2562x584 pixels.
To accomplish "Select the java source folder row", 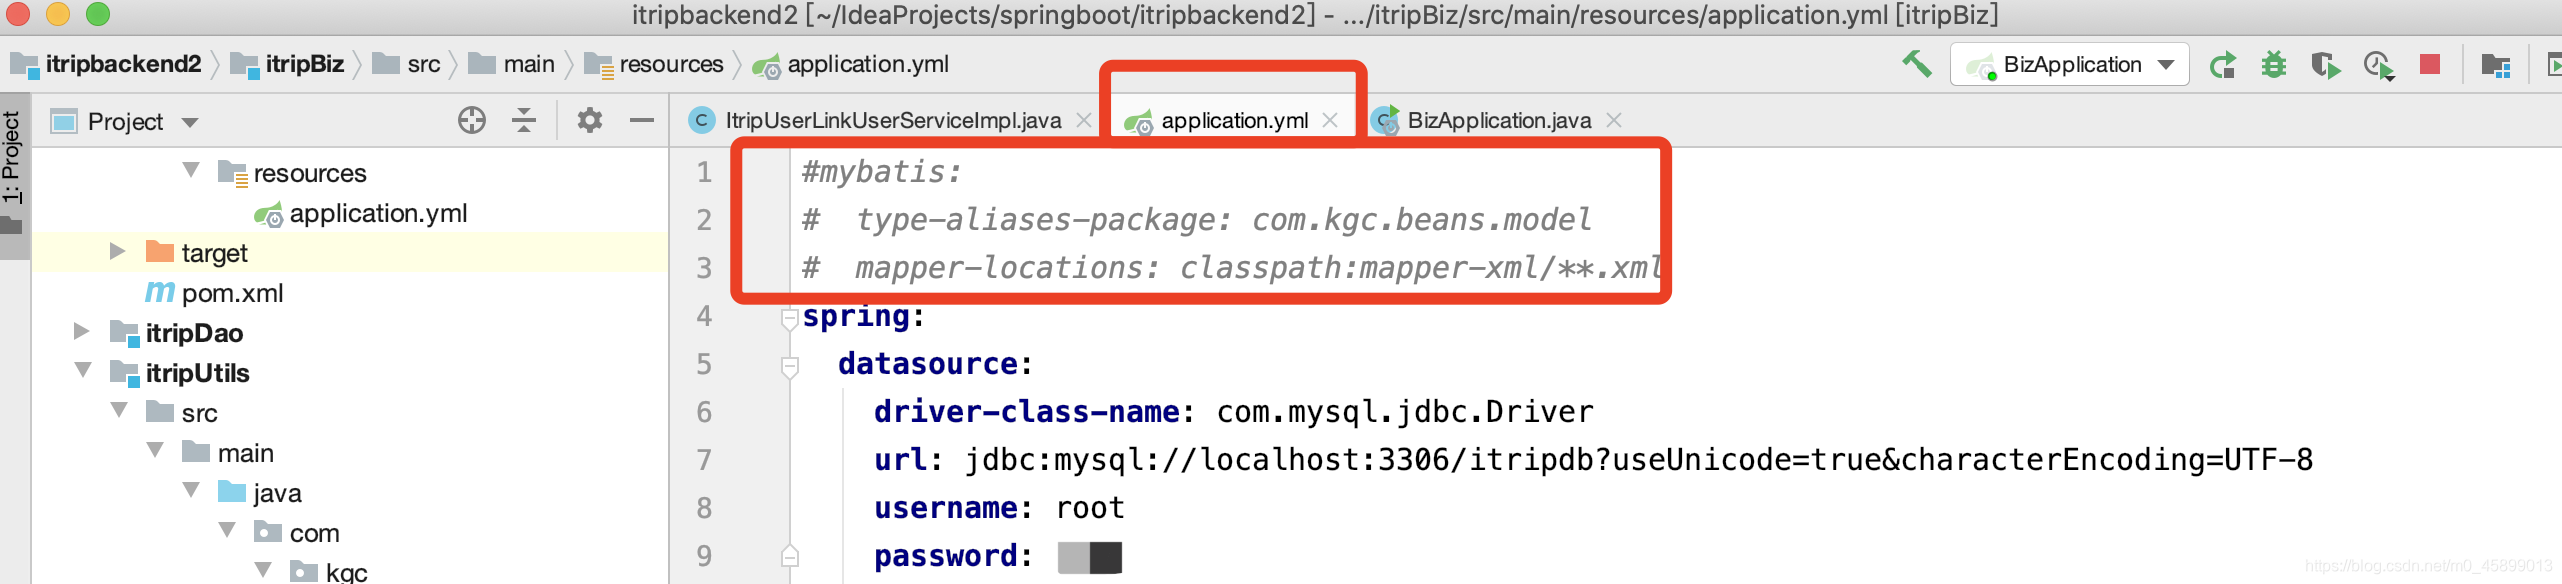I will 350,493.
